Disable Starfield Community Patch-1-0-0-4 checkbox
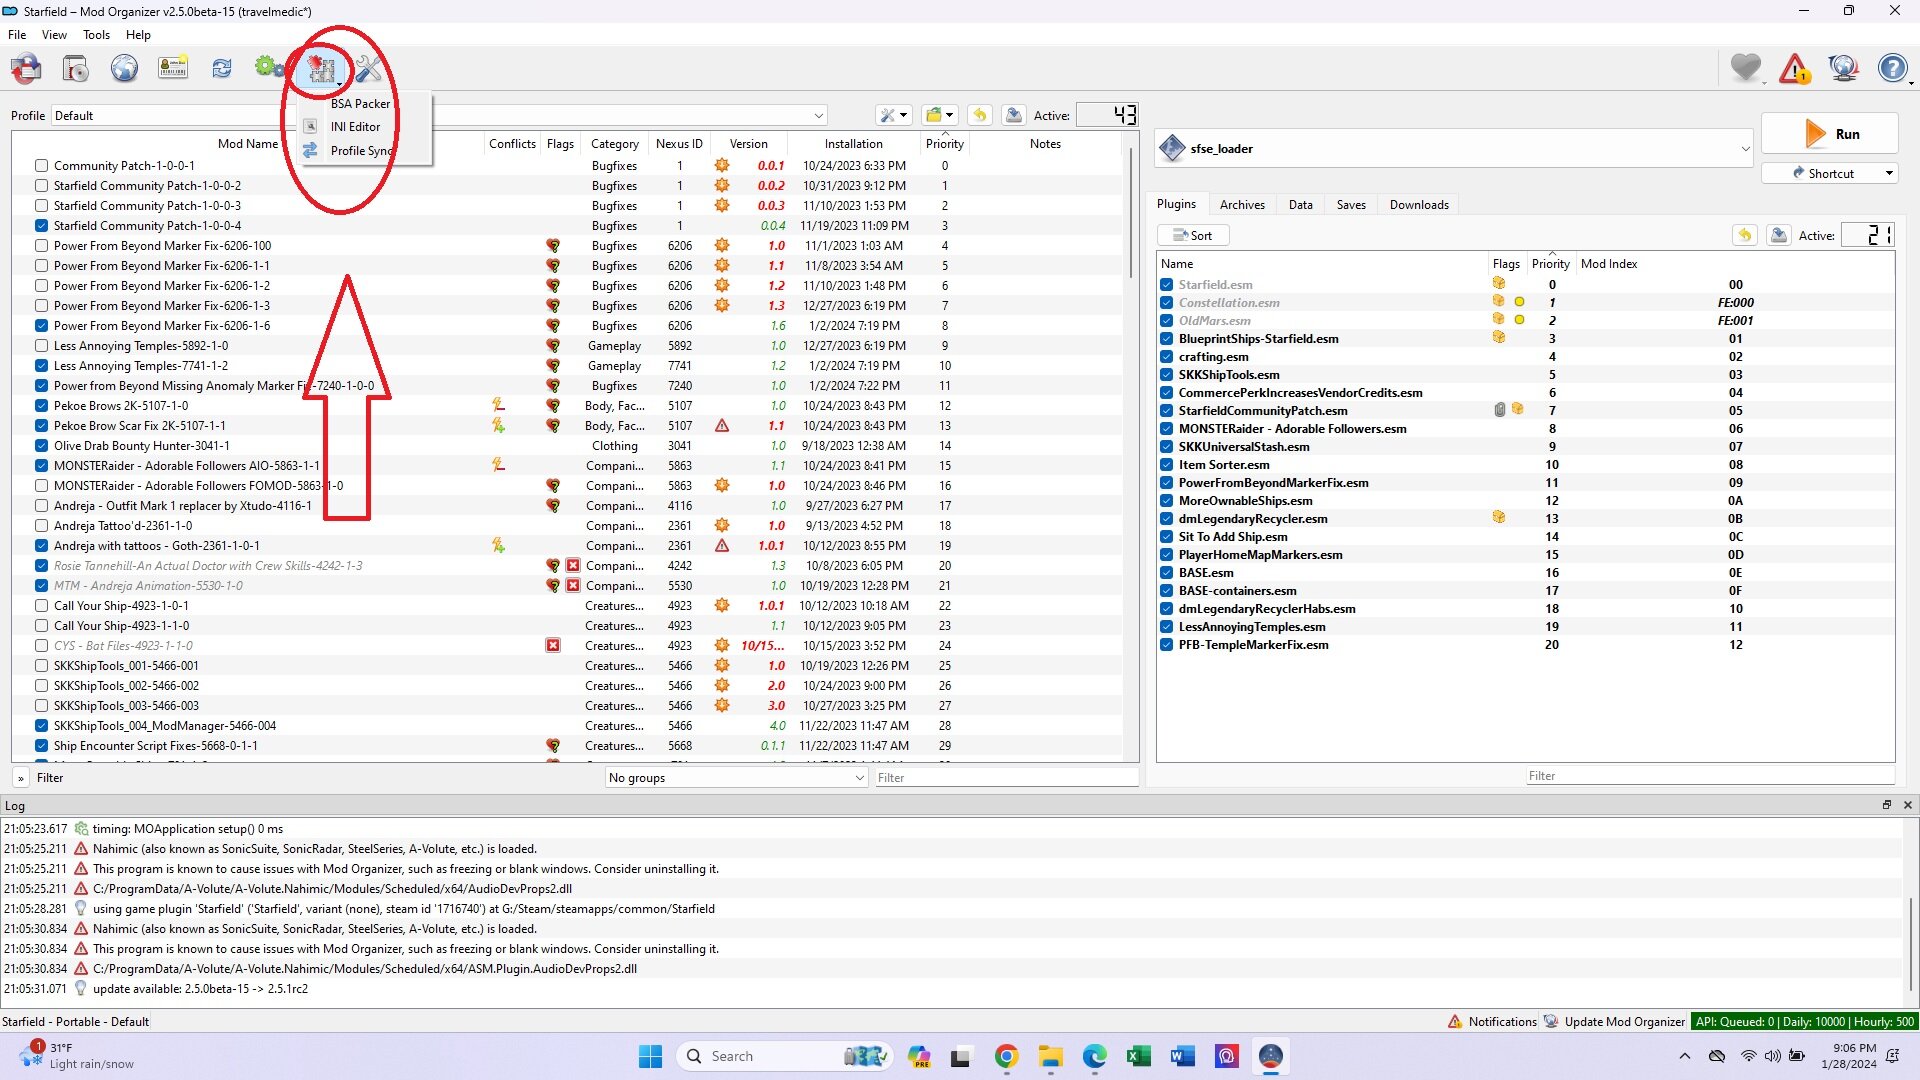1920x1080 pixels. [41, 226]
